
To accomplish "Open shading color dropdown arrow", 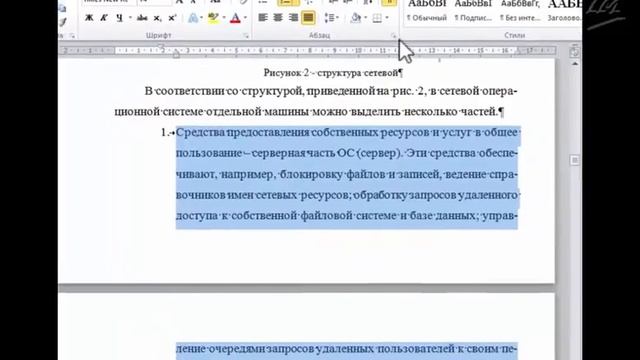I will coord(365,18).
